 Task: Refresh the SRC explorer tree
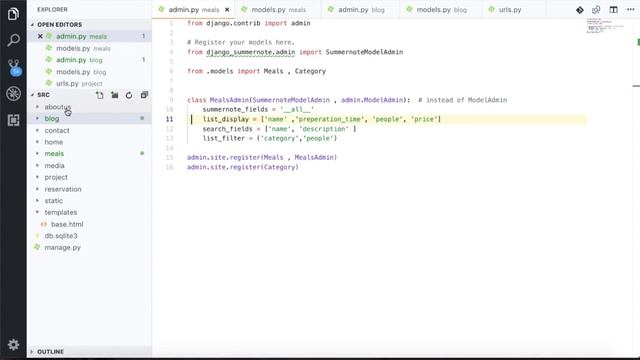pos(129,95)
